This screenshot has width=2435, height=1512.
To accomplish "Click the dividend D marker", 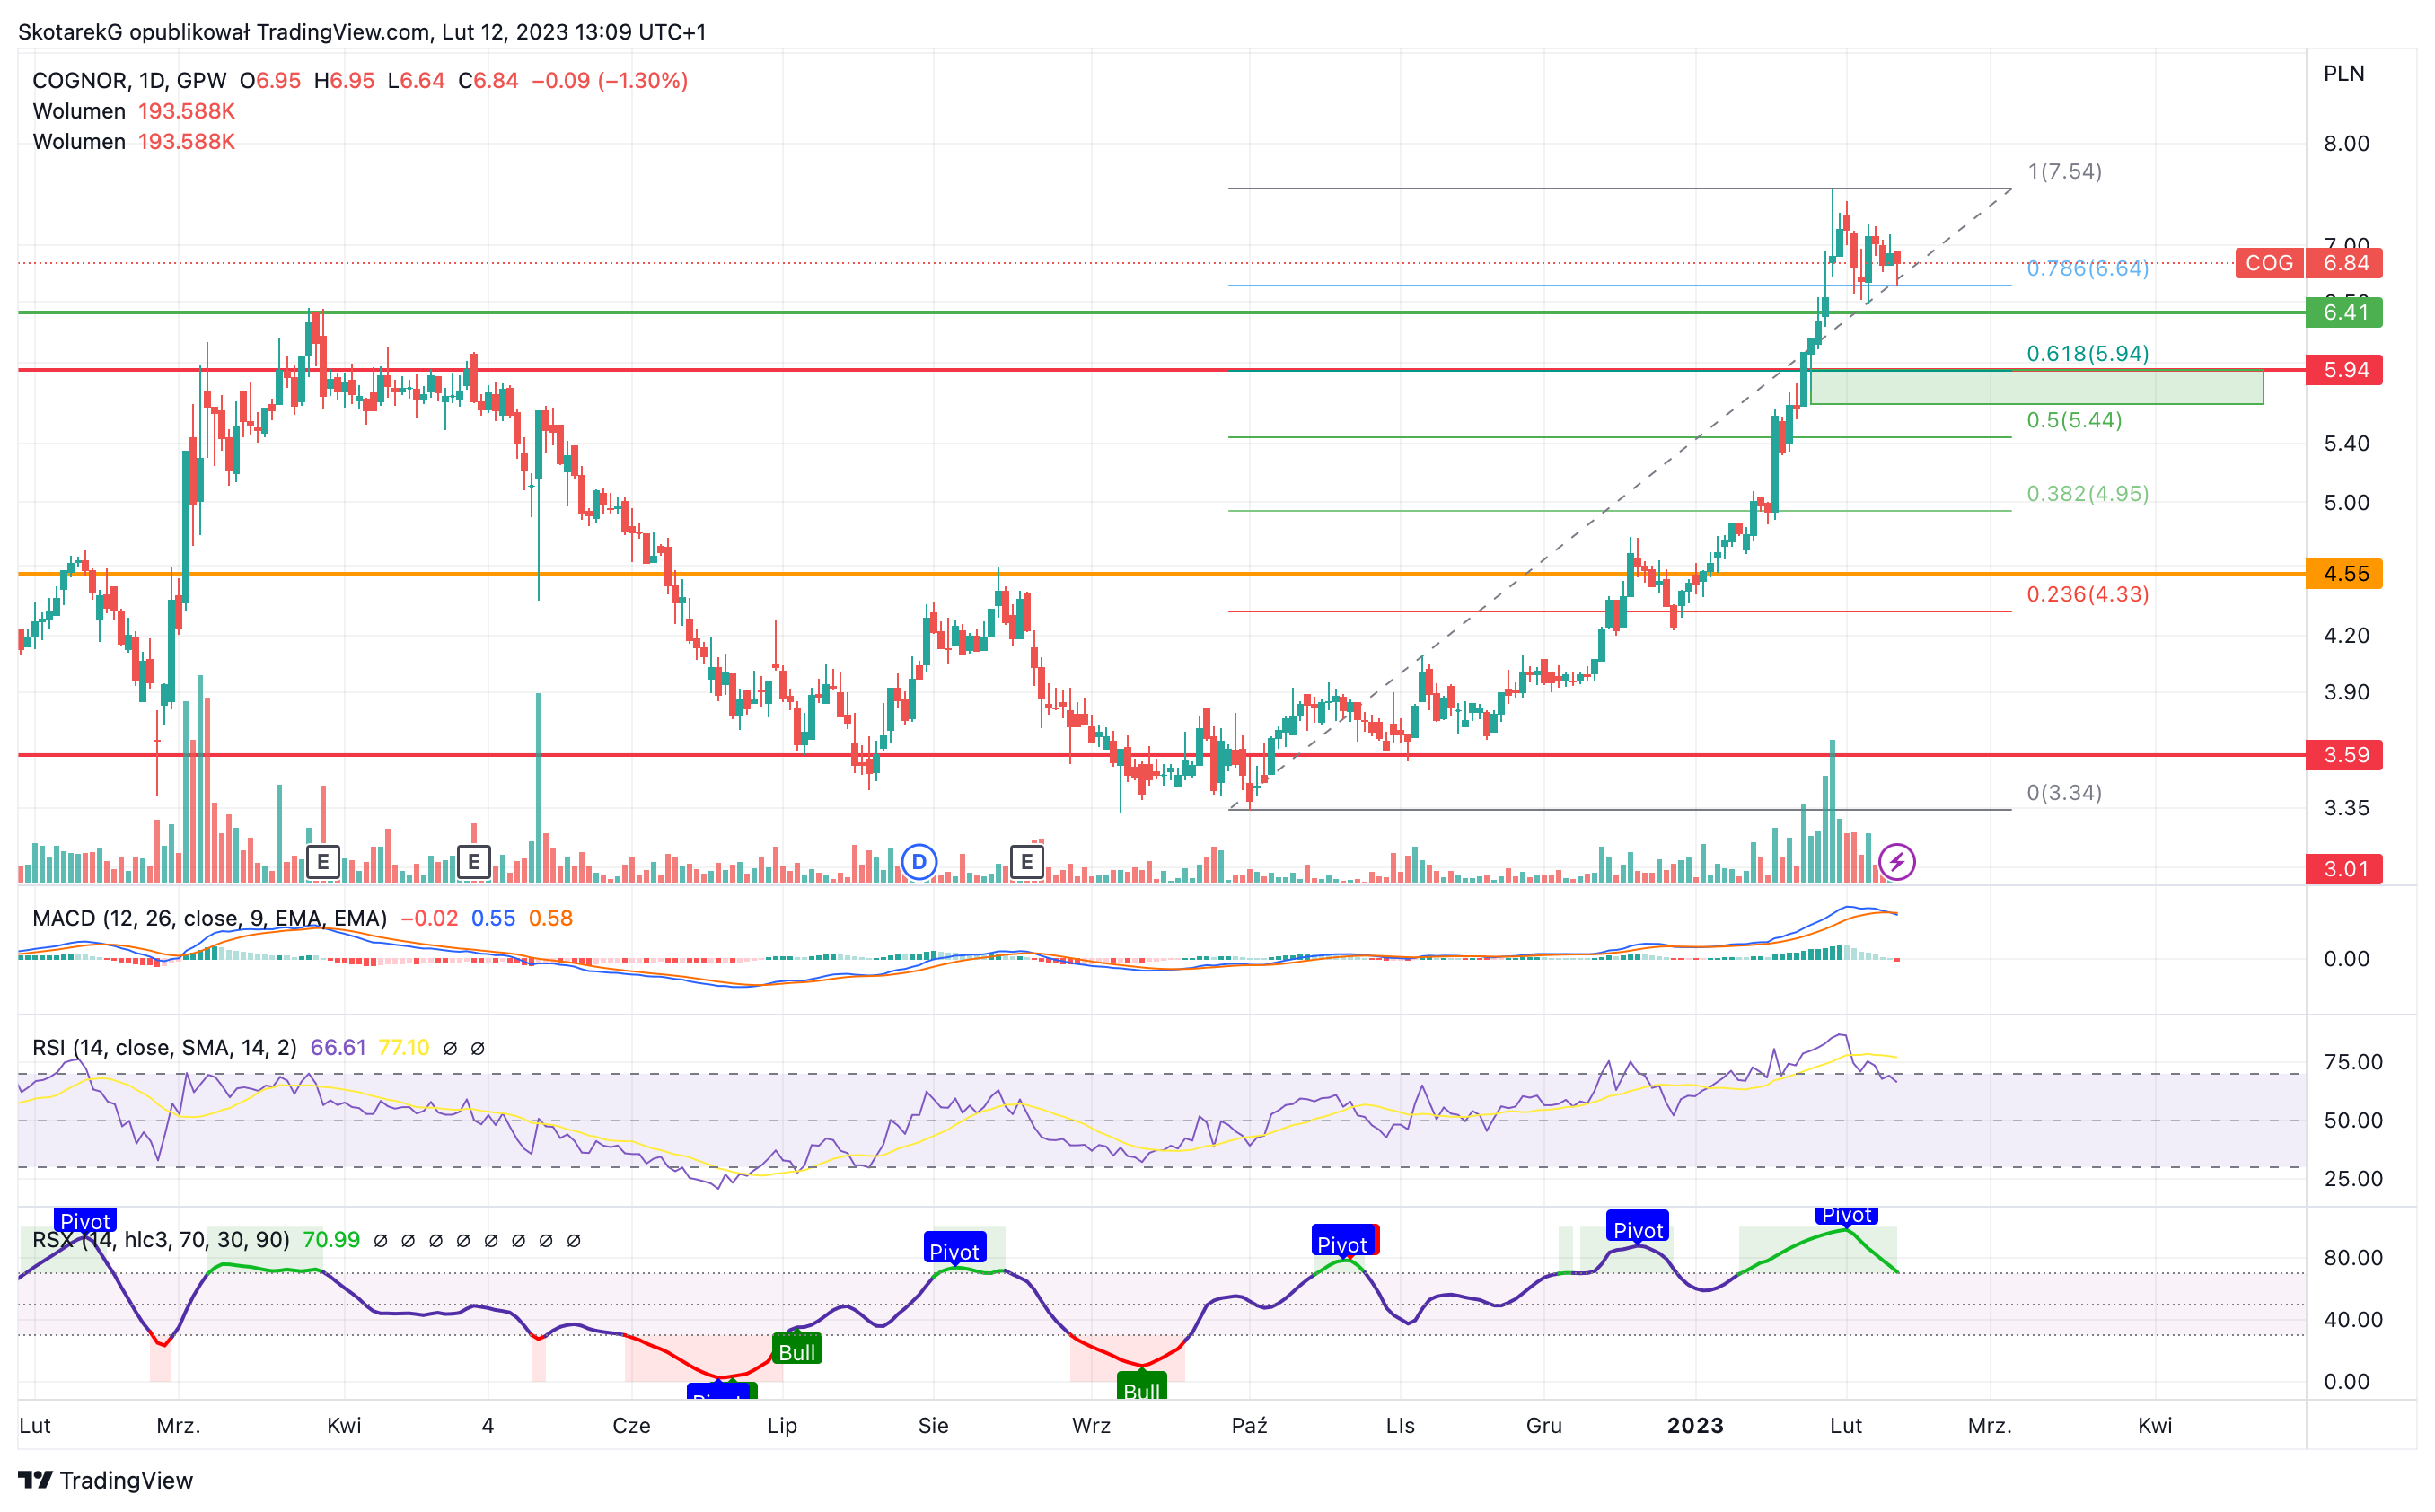I will tap(919, 862).
